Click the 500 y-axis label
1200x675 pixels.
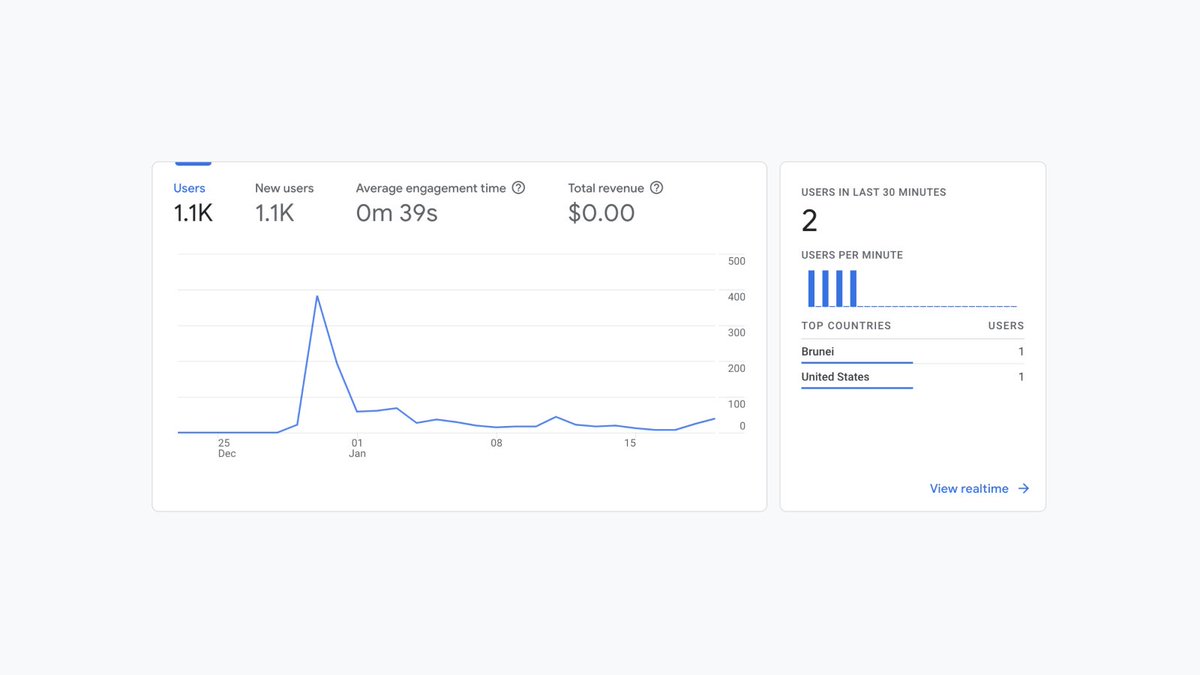point(737,262)
